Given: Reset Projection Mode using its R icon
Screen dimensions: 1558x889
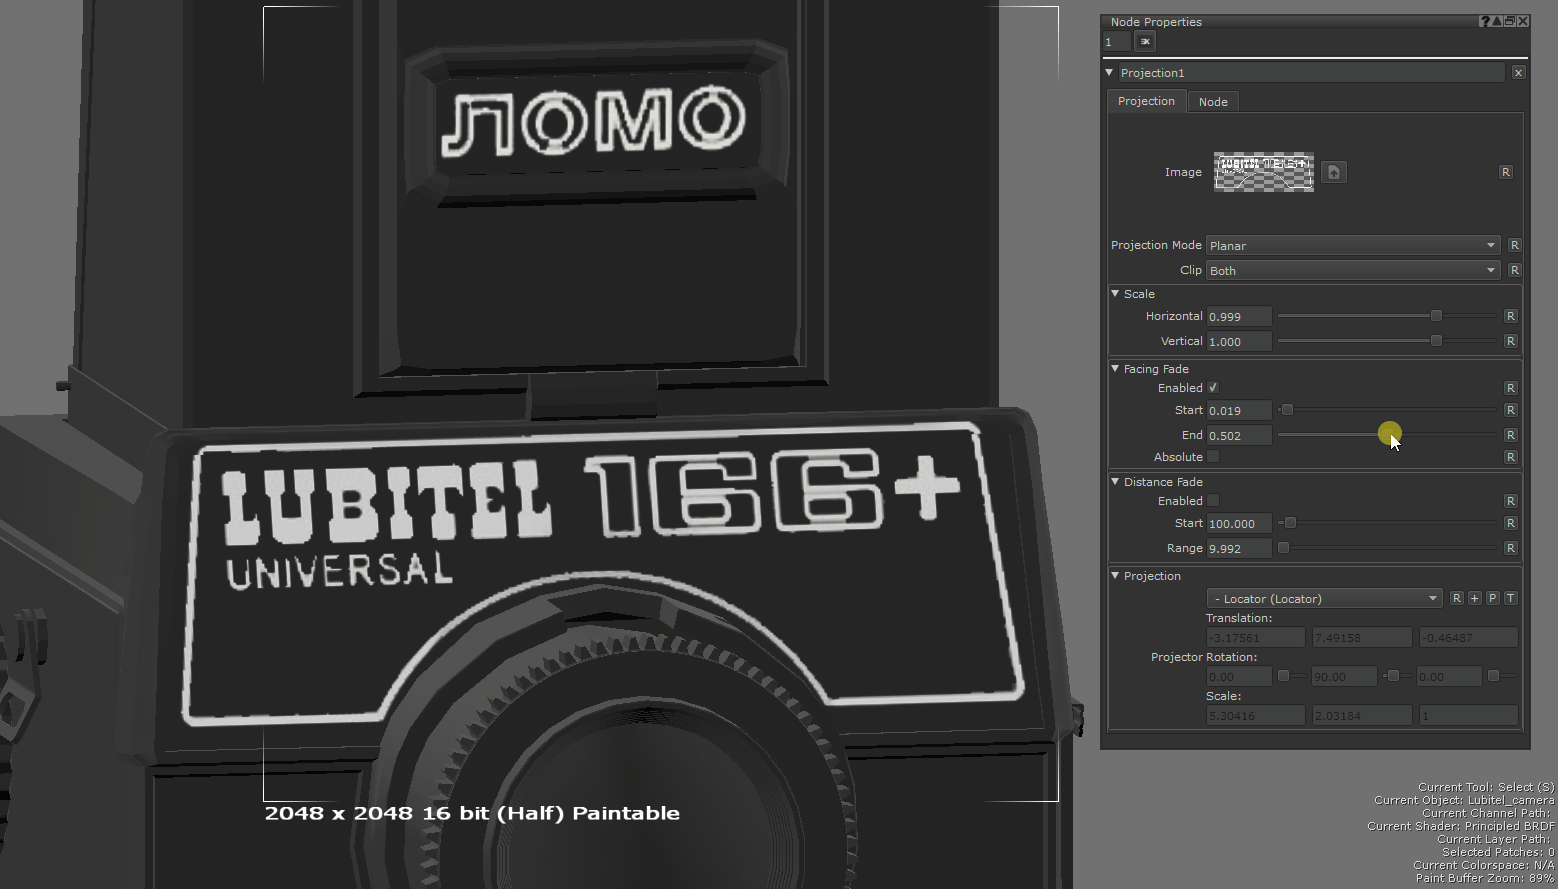Looking at the screenshot, I should (1514, 245).
